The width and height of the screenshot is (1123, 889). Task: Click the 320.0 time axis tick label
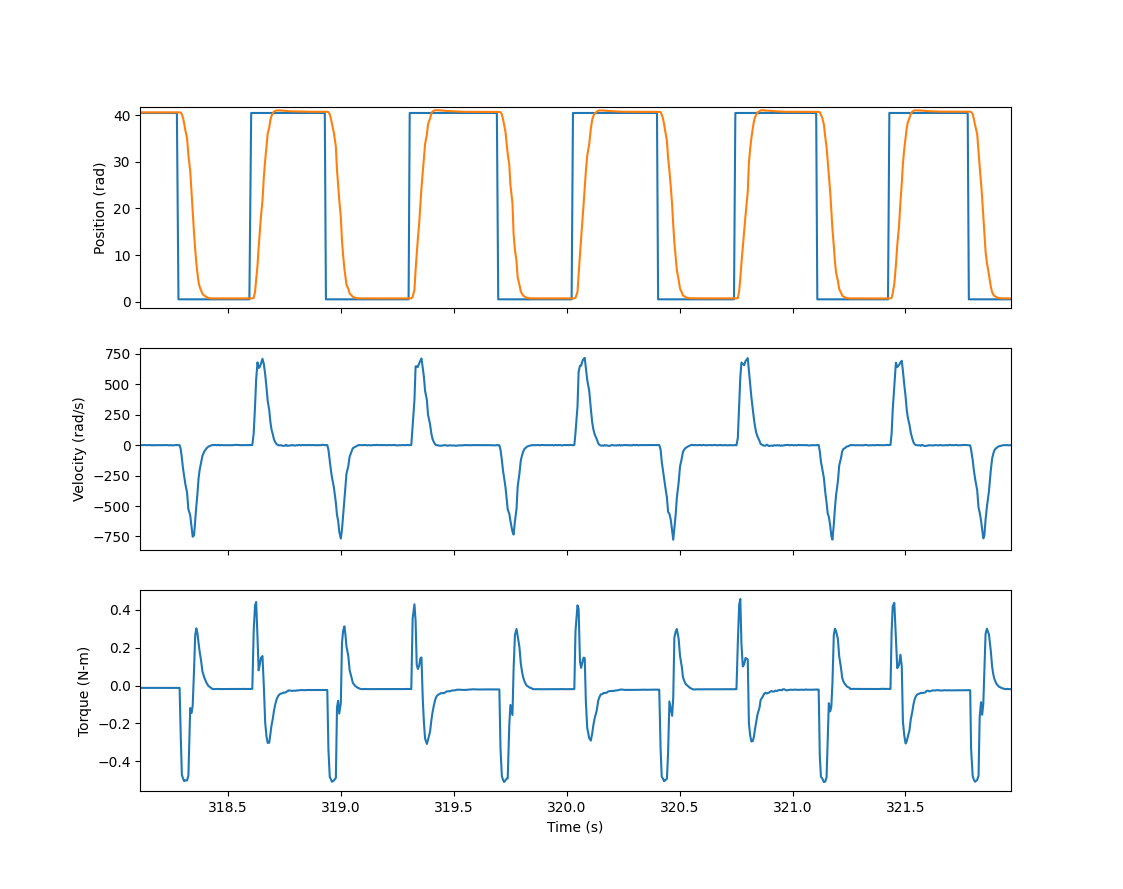(x=567, y=808)
